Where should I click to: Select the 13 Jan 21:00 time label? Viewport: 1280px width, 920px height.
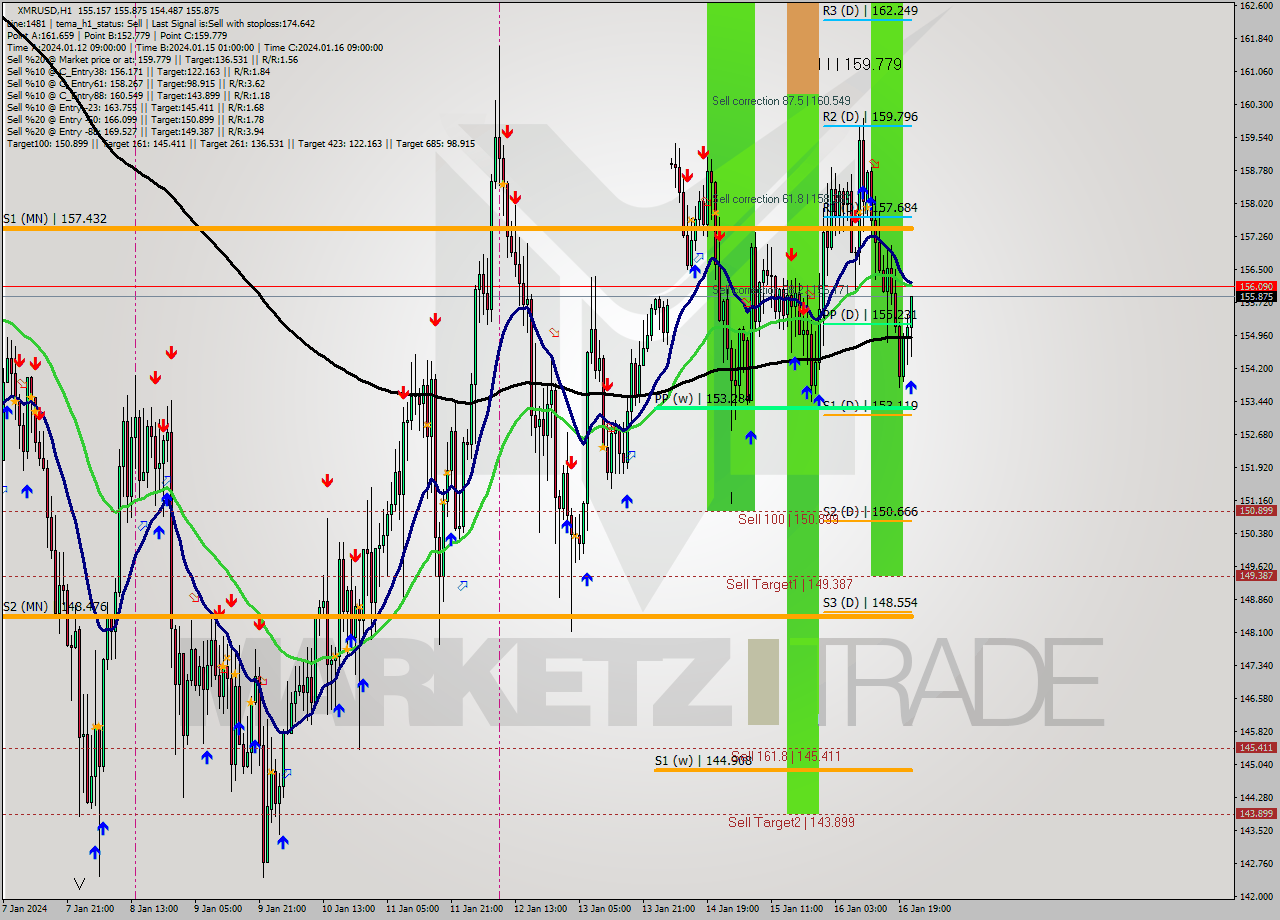pyautogui.click(x=669, y=909)
